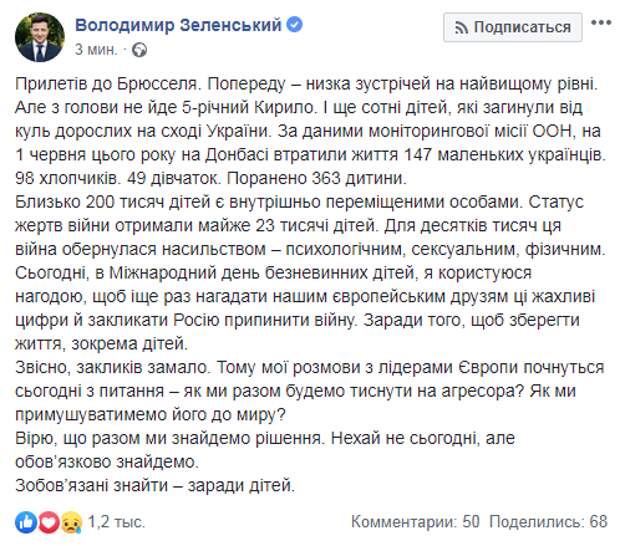Click the red heart Love reaction icon
The height and width of the screenshot is (546, 620).
pos(48,522)
